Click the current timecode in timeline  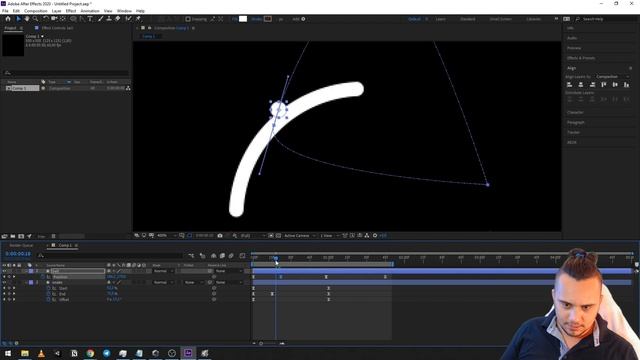[18, 254]
